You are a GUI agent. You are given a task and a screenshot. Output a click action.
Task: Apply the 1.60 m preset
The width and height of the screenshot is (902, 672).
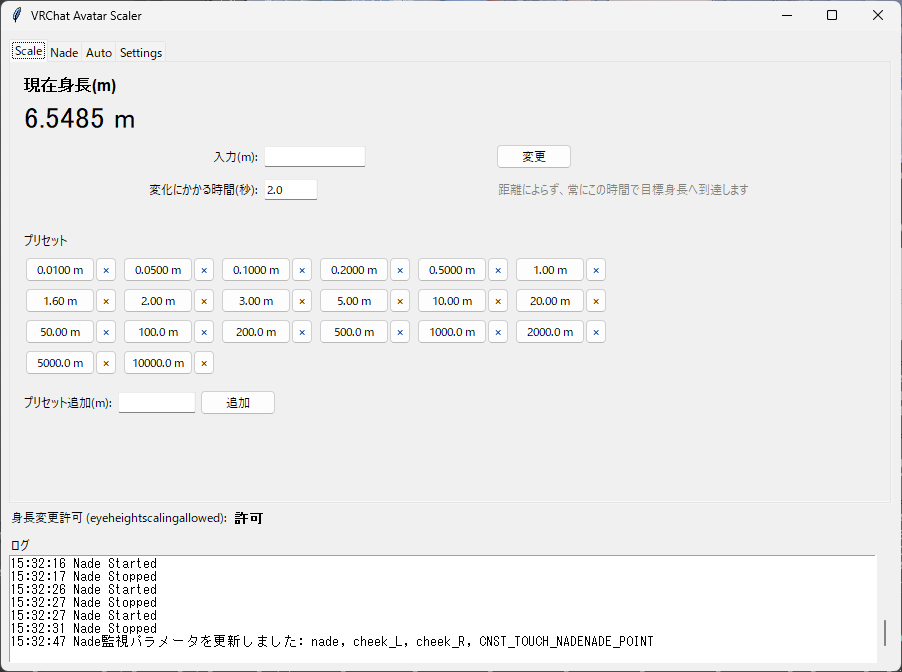tap(60, 301)
